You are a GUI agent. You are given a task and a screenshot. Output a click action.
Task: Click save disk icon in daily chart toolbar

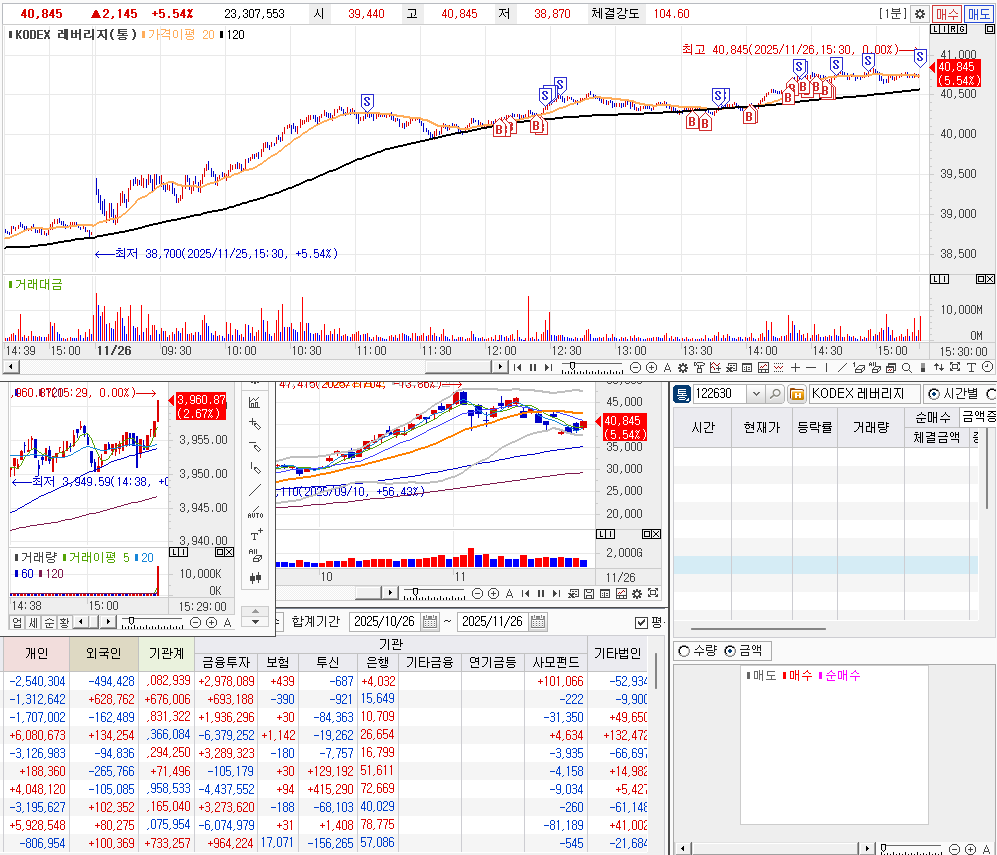589,594
